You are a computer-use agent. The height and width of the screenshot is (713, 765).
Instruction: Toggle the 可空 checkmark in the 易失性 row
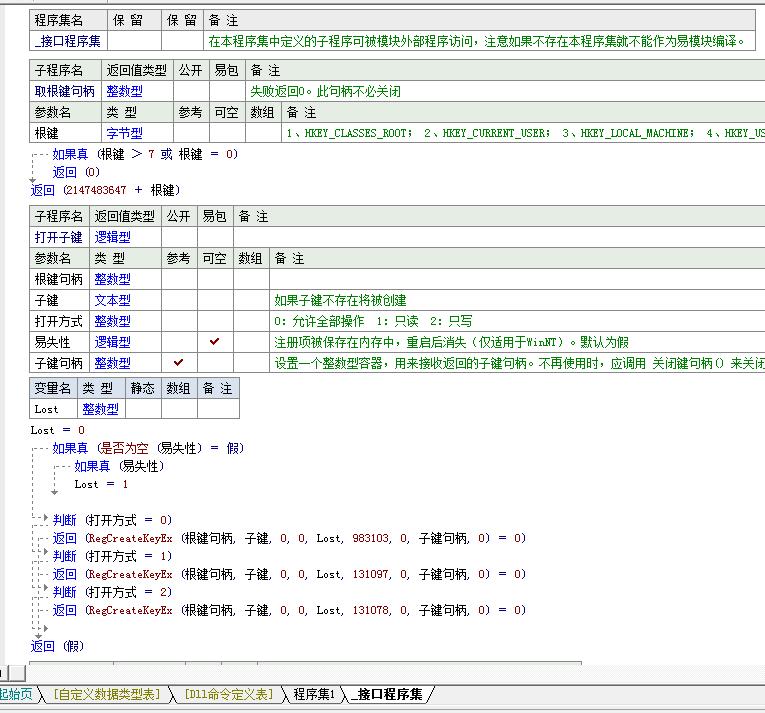tap(215, 342)
